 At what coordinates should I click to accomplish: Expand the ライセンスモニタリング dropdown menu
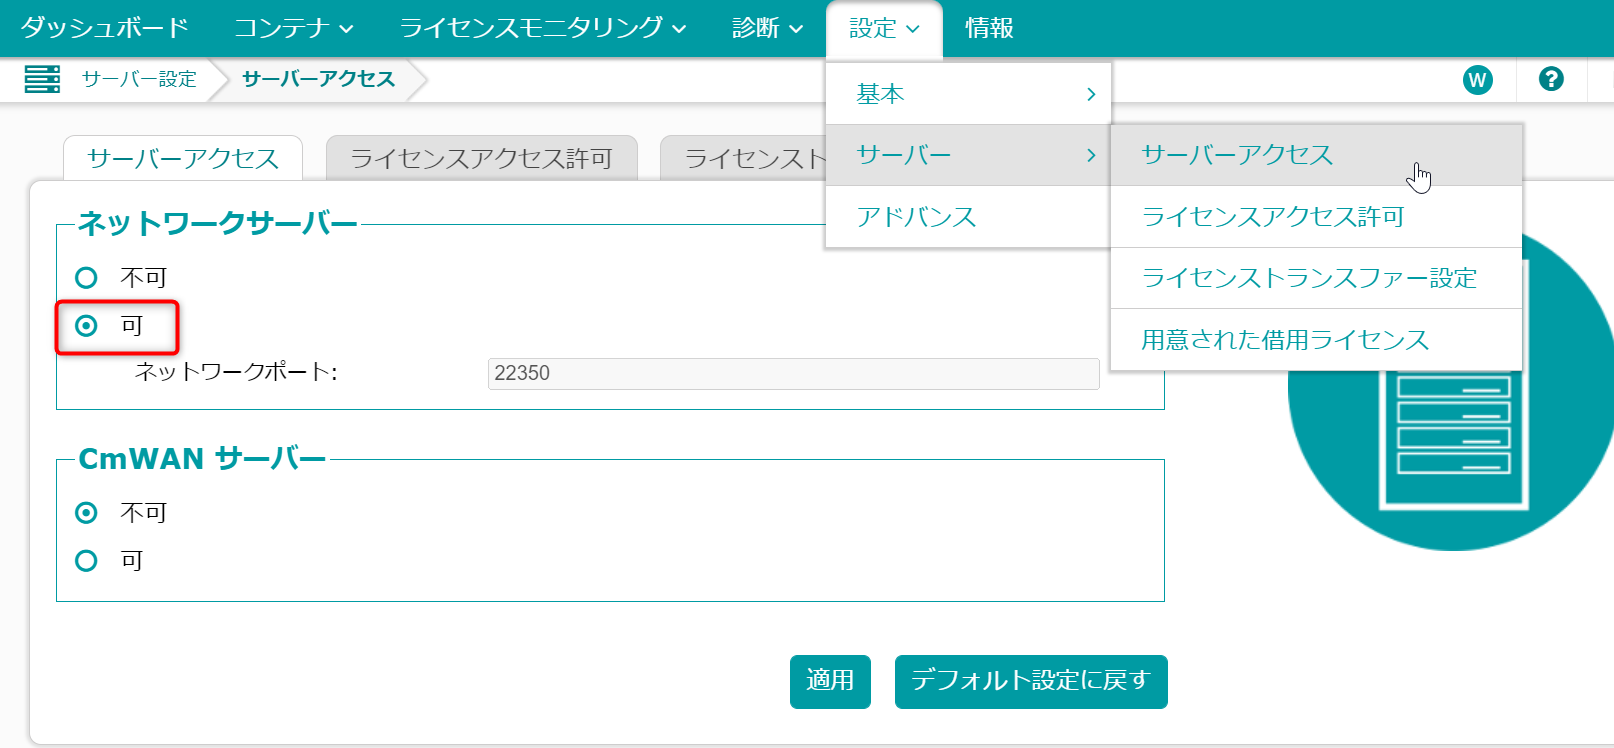(x=543, y=28)
